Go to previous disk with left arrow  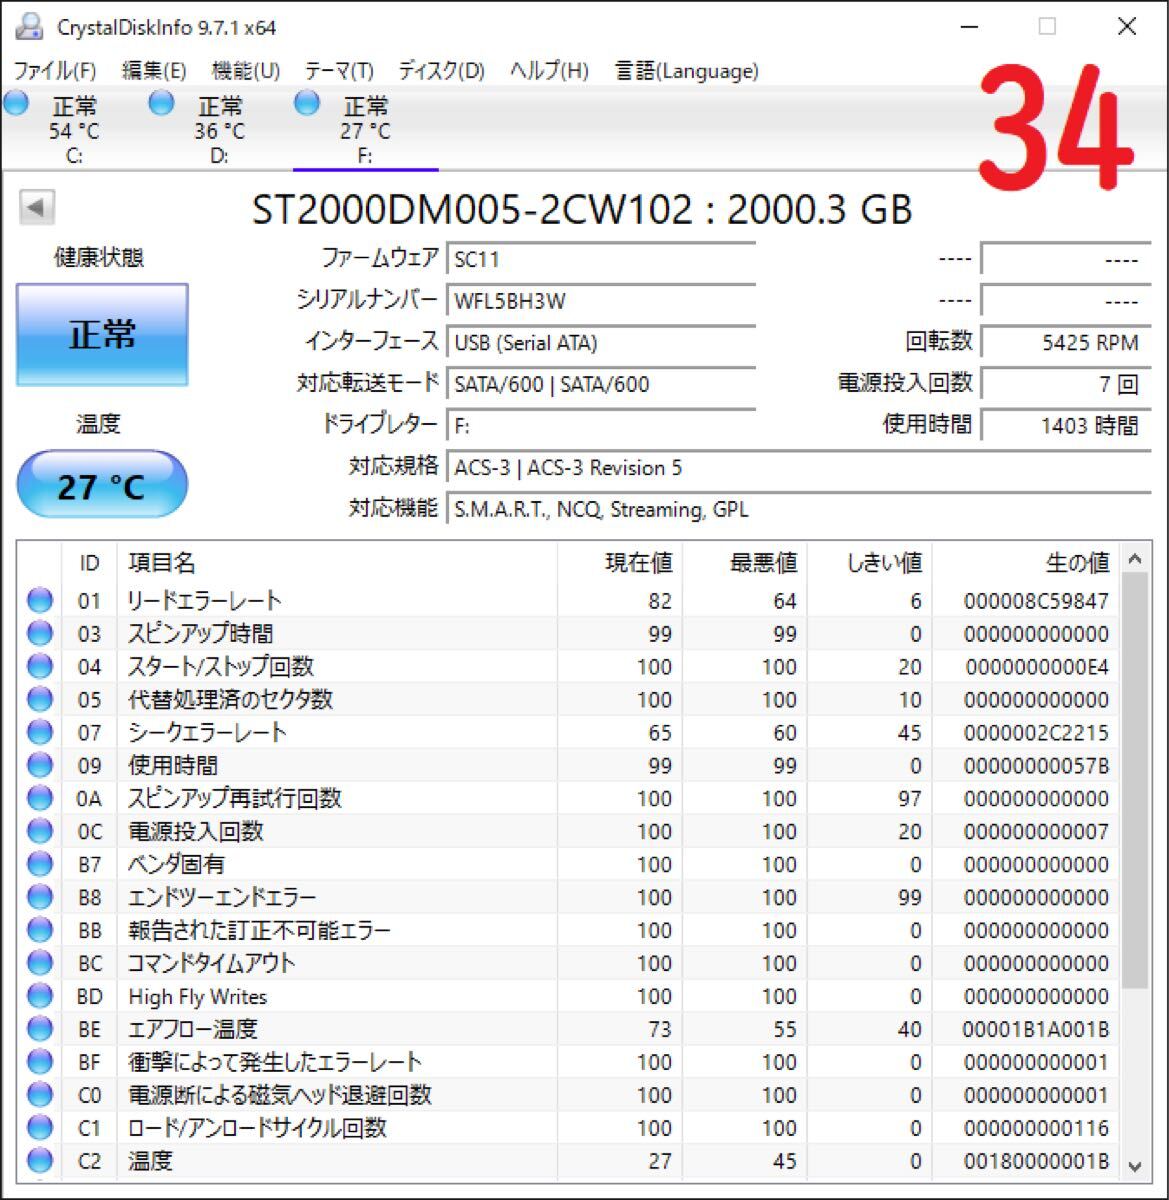[x=37, y=208]
